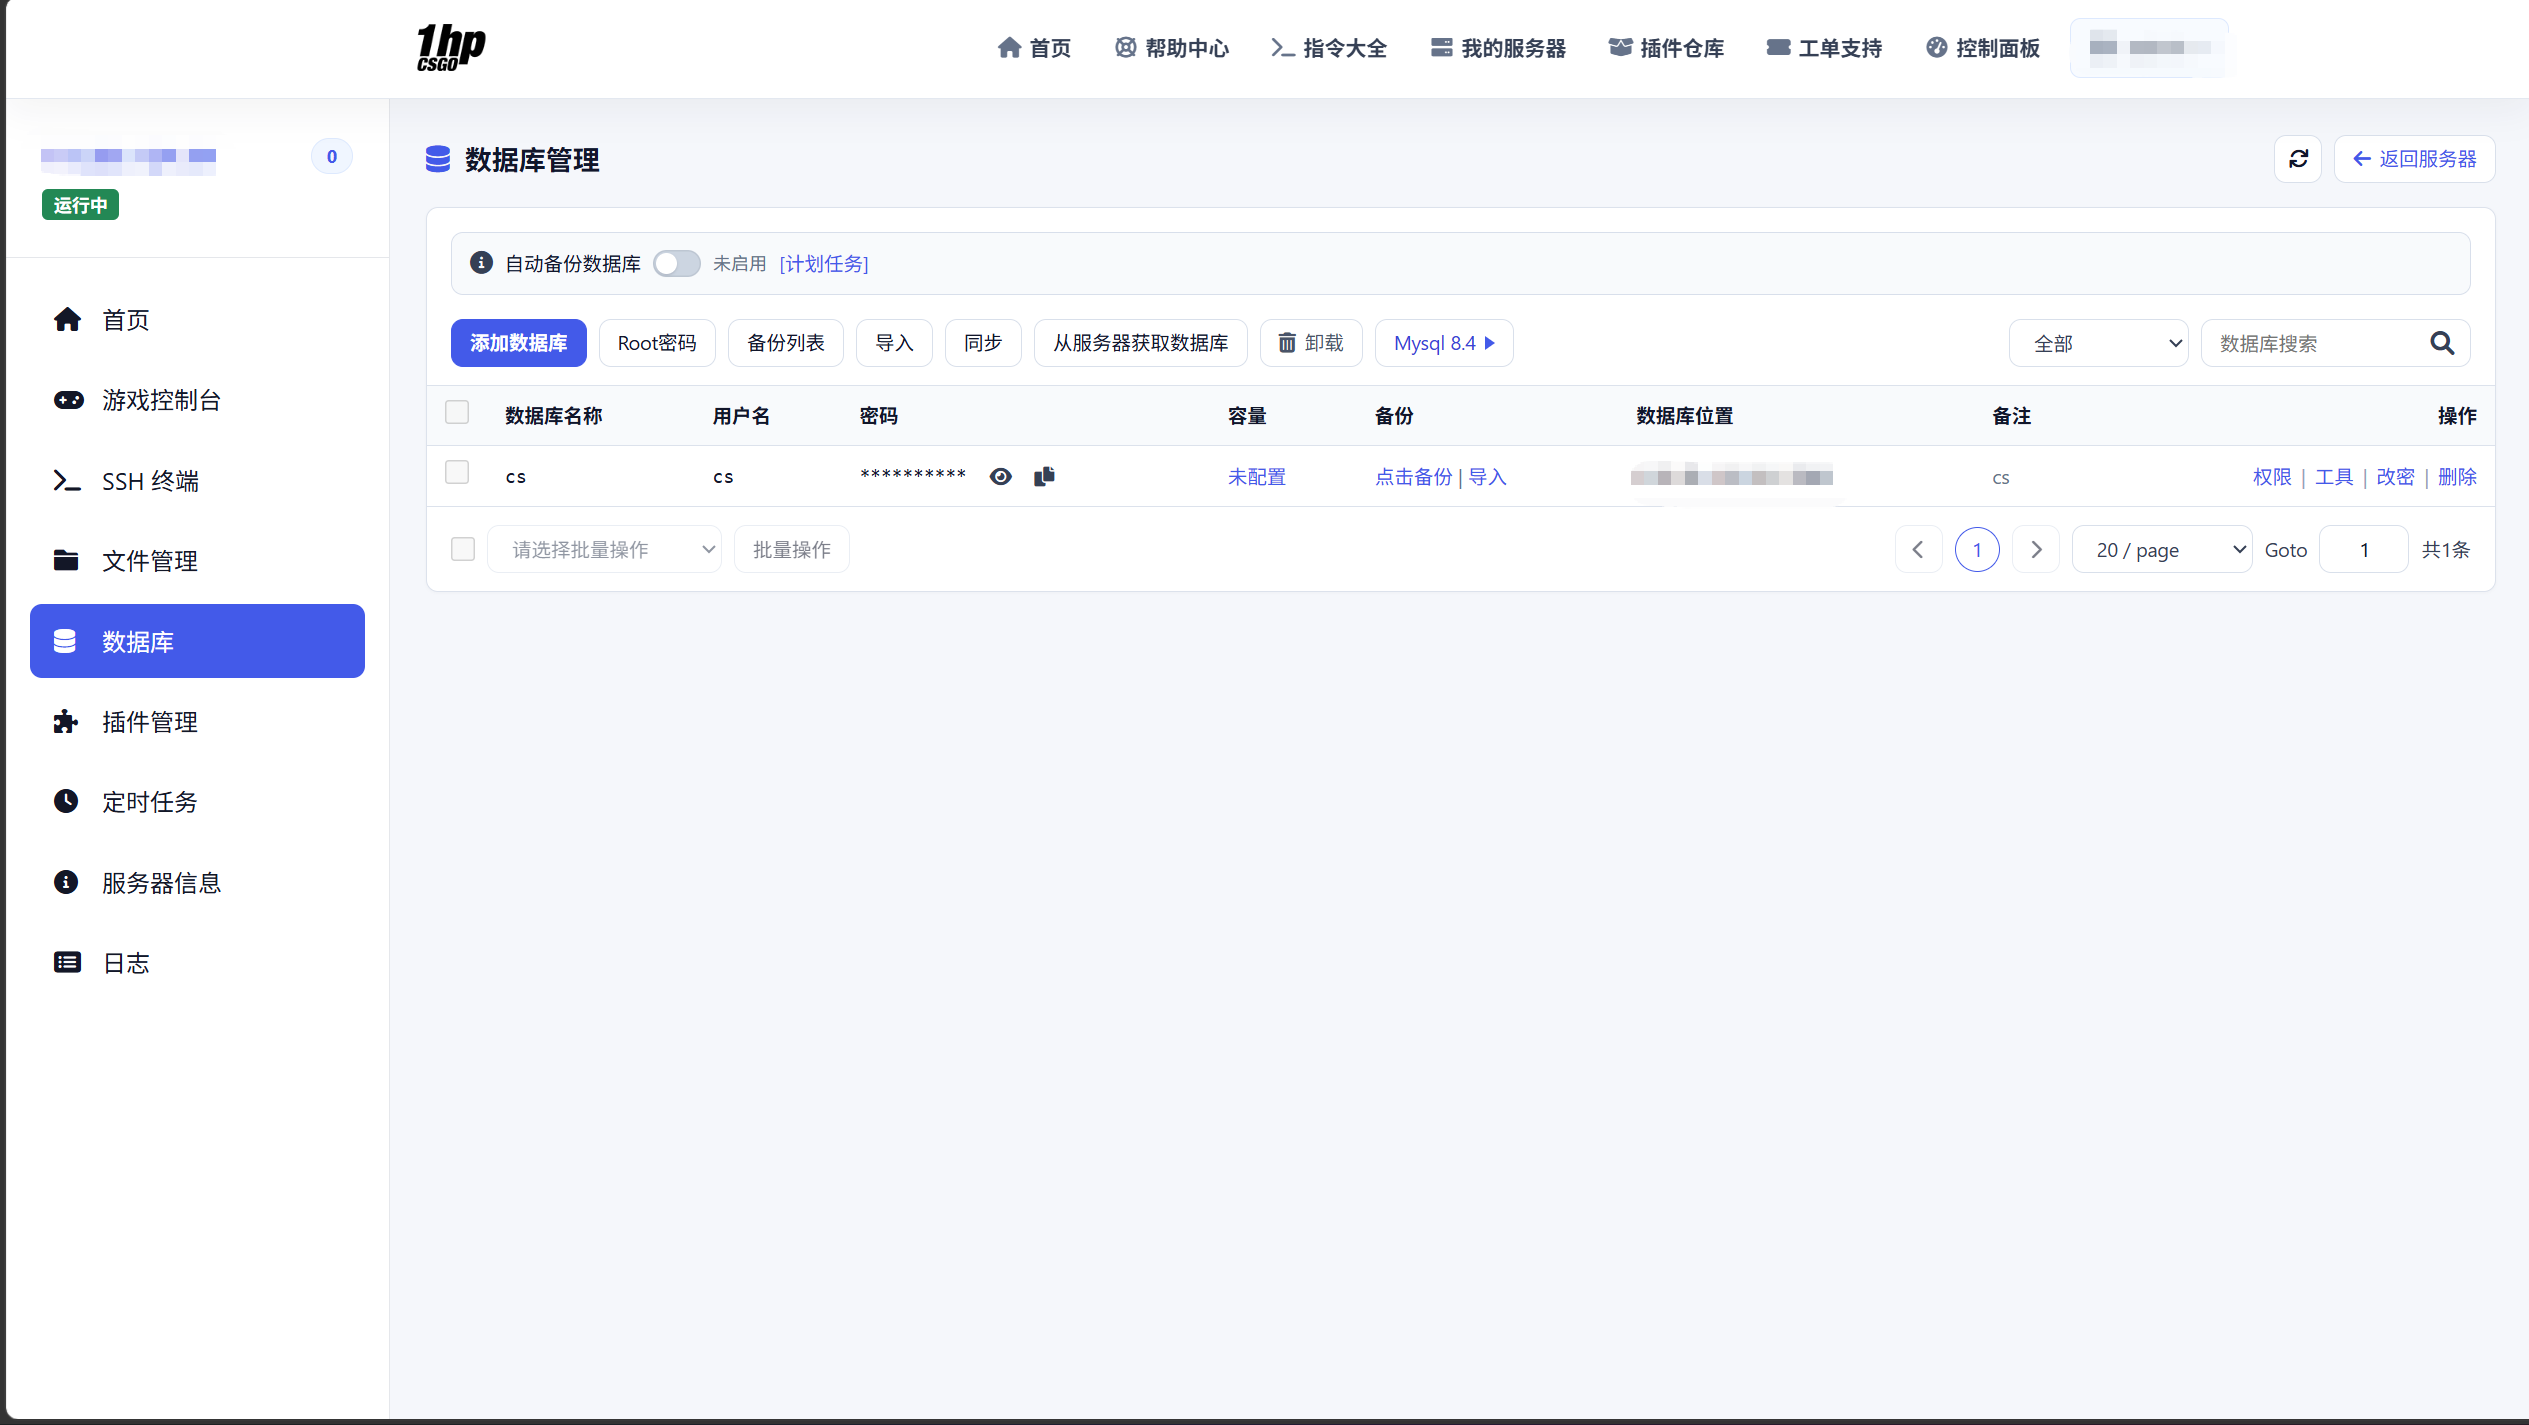Open 服务器信息 in the sidebar

197,883
